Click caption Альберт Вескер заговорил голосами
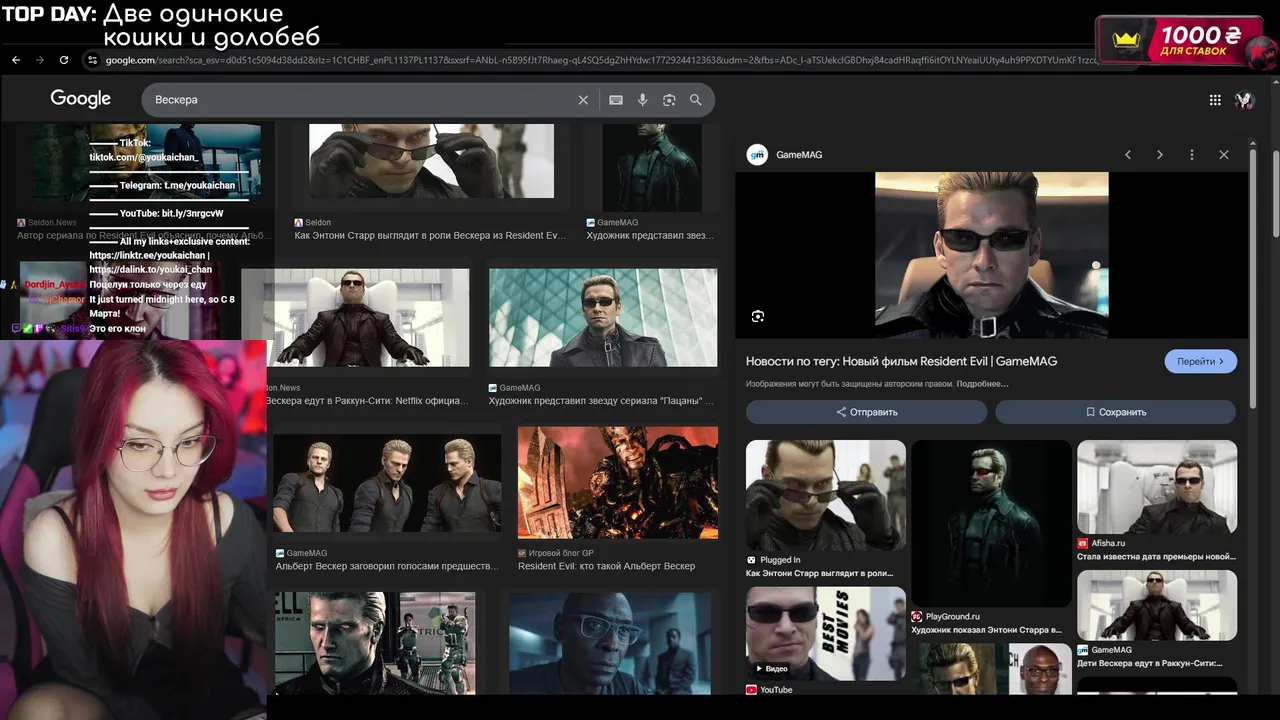Image resolution: width=1280 pixels, height=720 pixels. tap(387, 566)
